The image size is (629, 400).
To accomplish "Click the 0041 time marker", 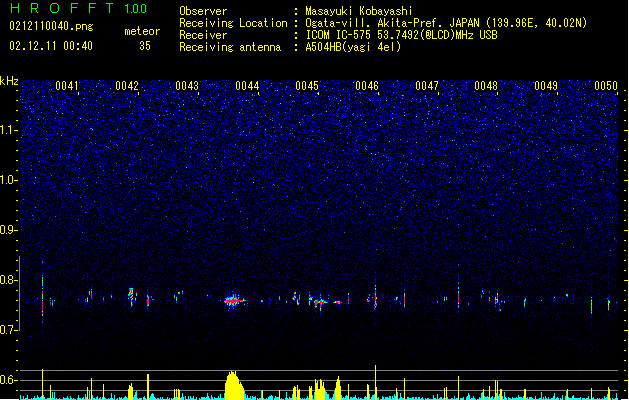I will point(67,86).
